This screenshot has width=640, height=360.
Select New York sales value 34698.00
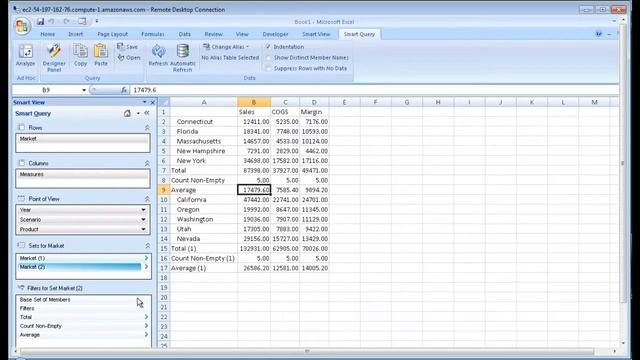254,160
